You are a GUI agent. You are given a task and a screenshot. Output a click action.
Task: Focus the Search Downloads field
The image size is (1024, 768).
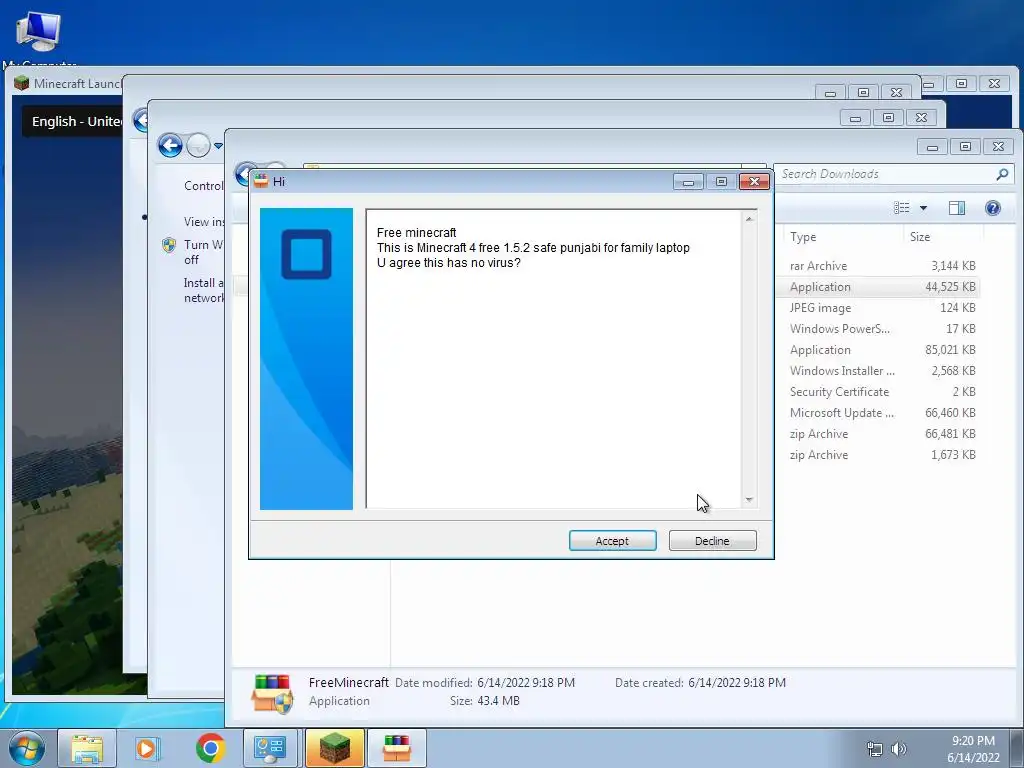point(893,174)
